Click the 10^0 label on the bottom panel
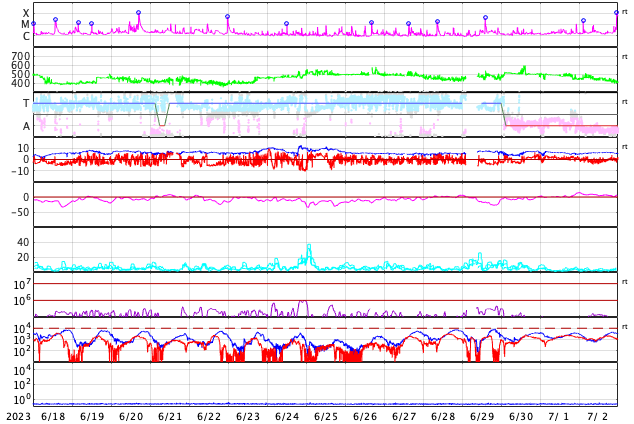The height and width of the screenshot is (424, 634). click(22, 400)
